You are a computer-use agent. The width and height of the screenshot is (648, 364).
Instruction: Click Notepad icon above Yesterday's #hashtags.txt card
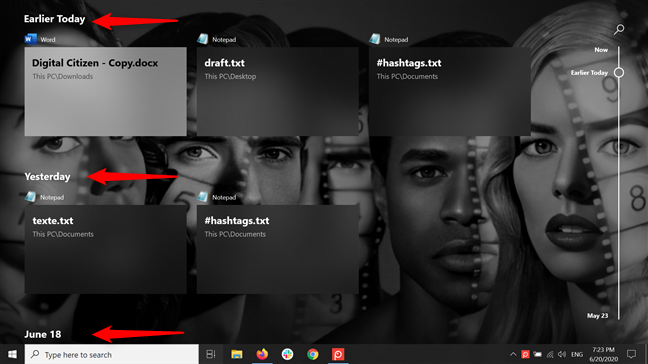202,197
